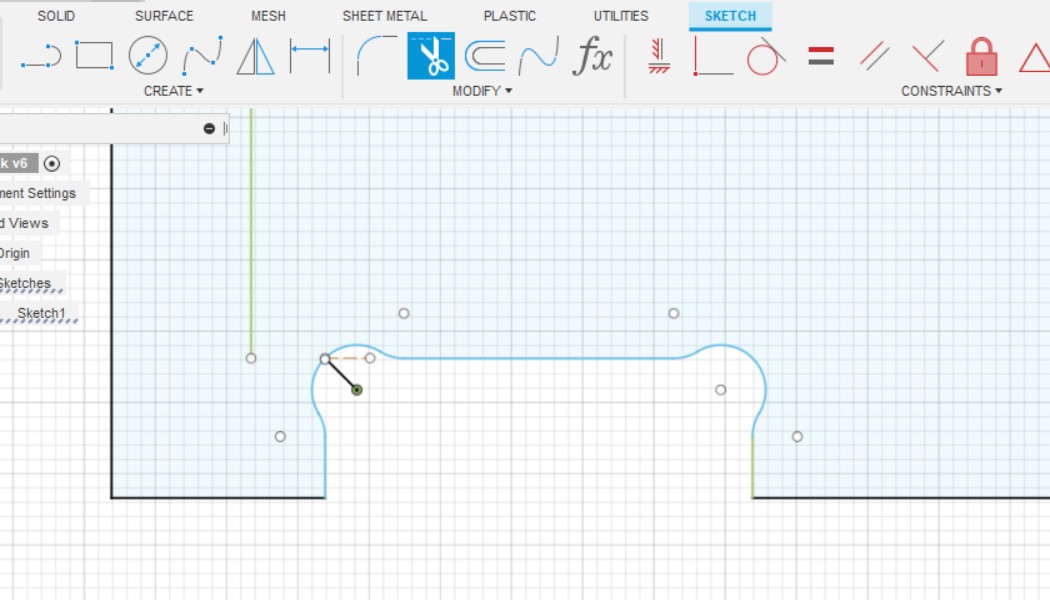Apply the Fix/Unfix lock constraint
1050x600 pixels.
(x=982, y=56)
